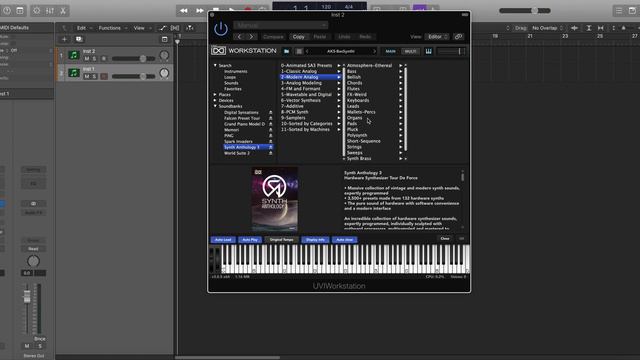Click the Compare button
The width and height of the screenshot is (640, 360).
pos(273,37)
